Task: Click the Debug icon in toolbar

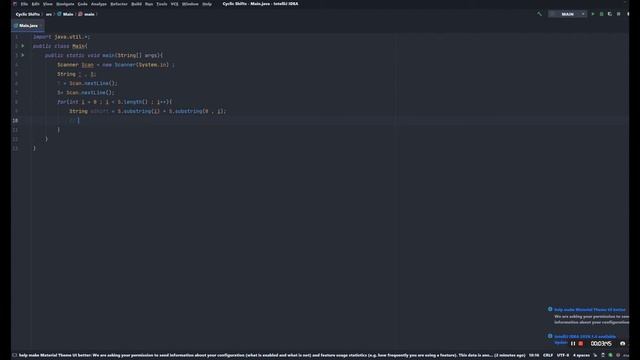Action: point(601,14)
